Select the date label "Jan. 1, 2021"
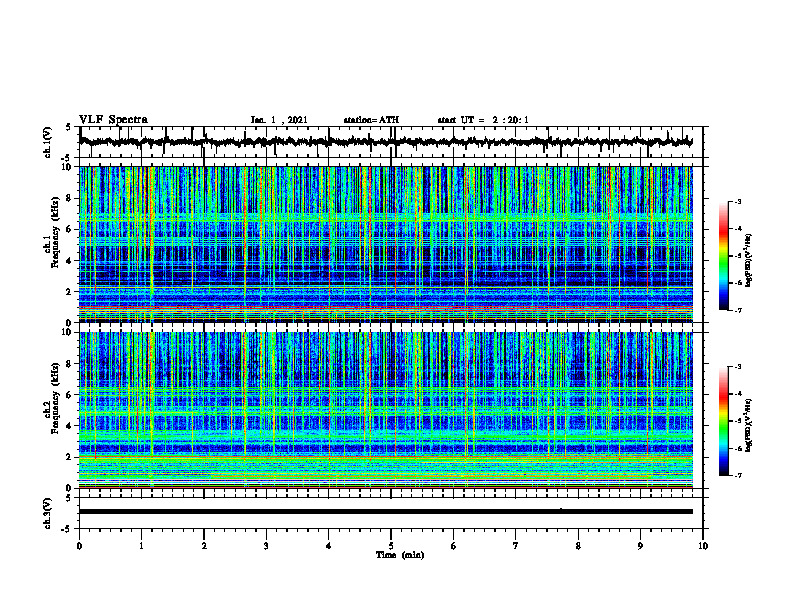 point(279,120)
